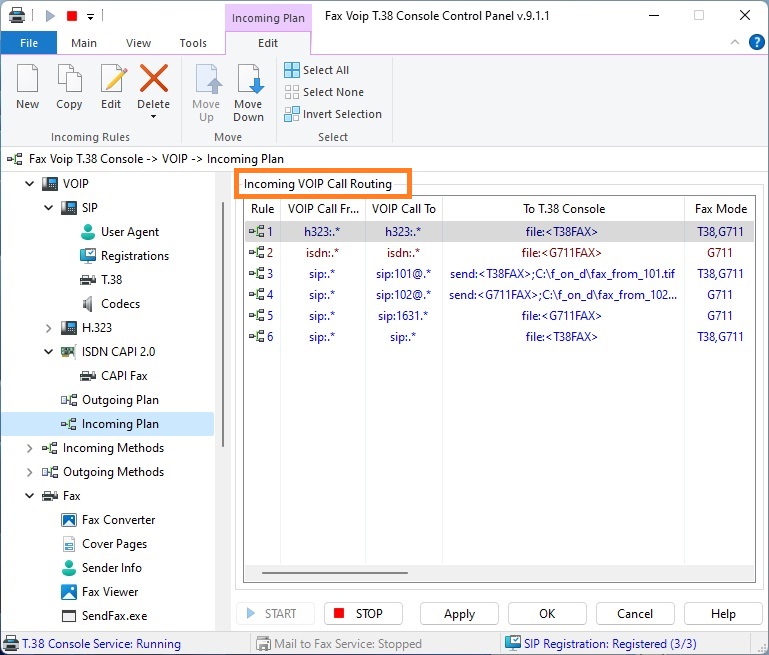Switch to the Tools ribbon tab
The width and height of the screenshot is (769, 655).
pyautogui.click(x=193, y=43)
